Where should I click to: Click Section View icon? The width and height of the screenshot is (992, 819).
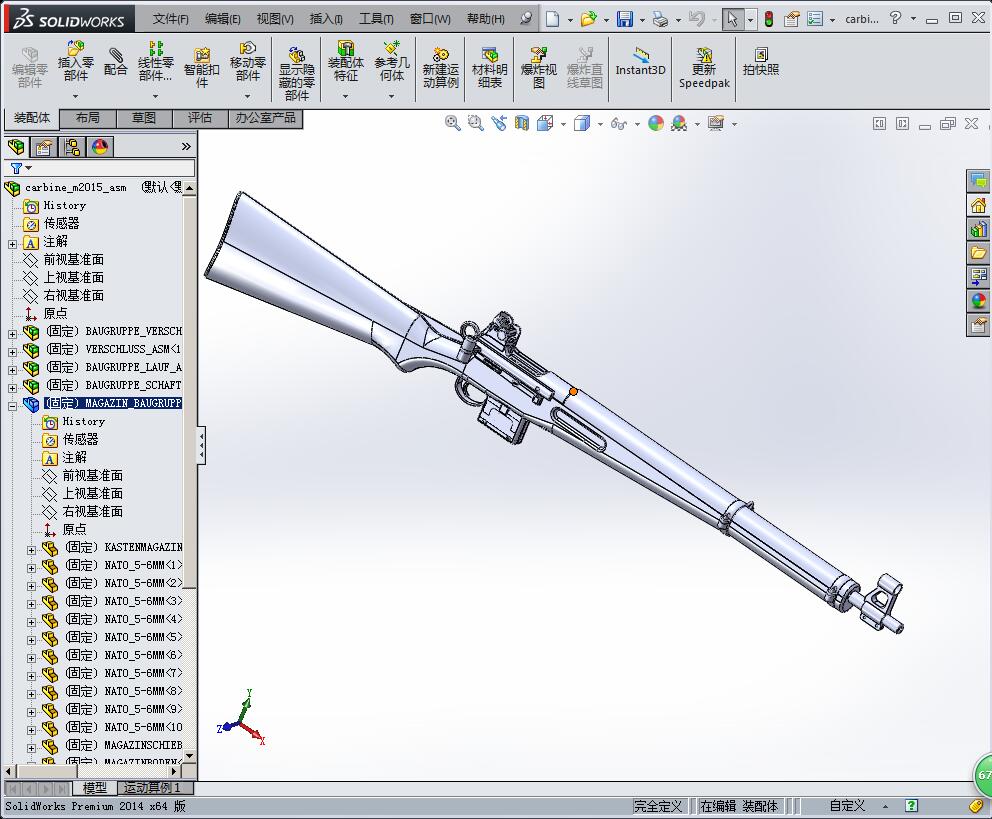[522, 123]
